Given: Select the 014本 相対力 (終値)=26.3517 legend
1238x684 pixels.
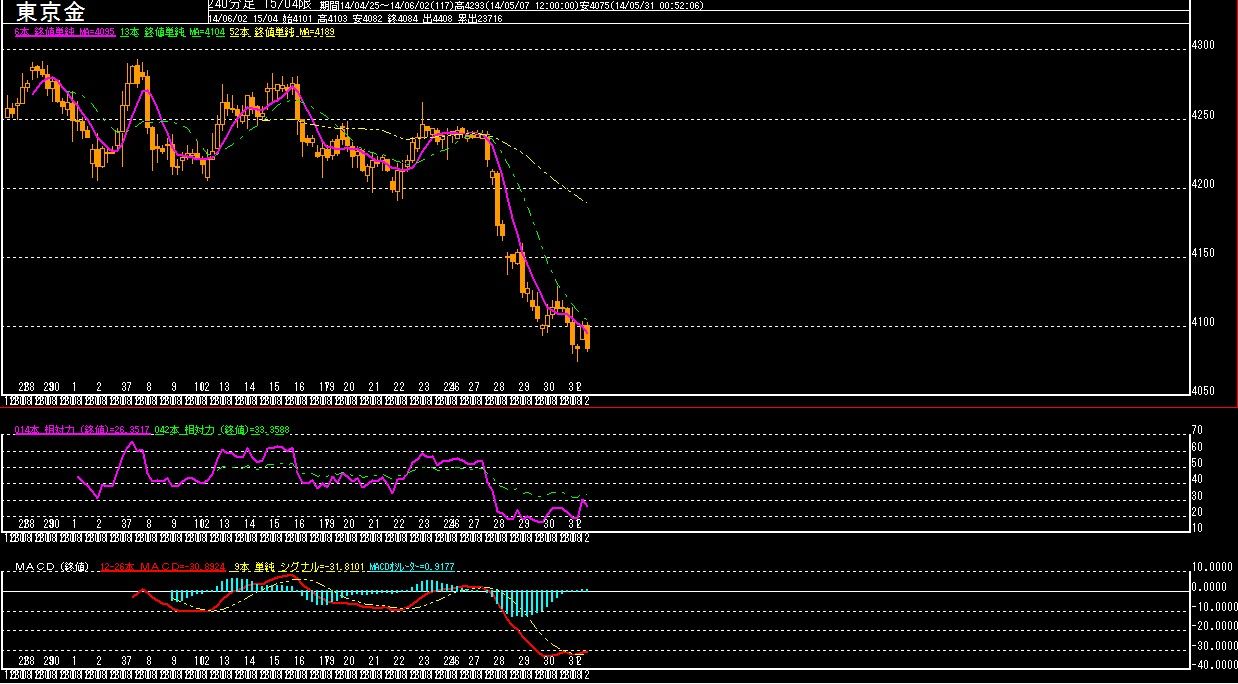Looking at the screenshot, I should click(83, 430).
